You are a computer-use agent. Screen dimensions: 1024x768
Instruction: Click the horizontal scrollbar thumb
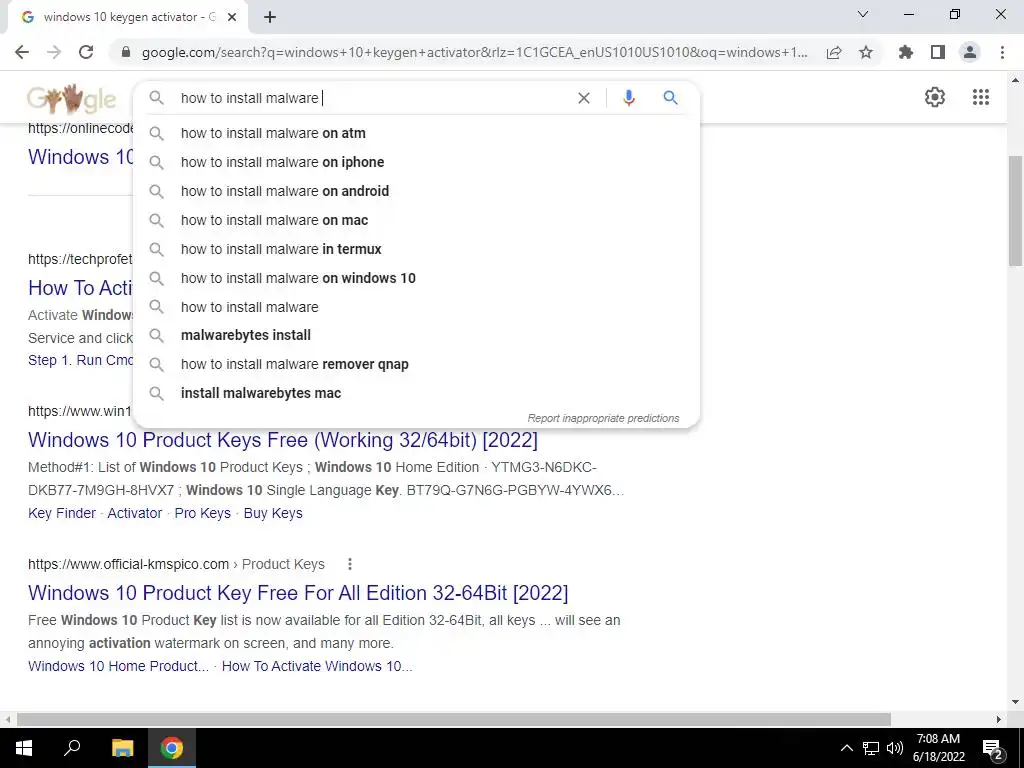click(x=454, y=719)
